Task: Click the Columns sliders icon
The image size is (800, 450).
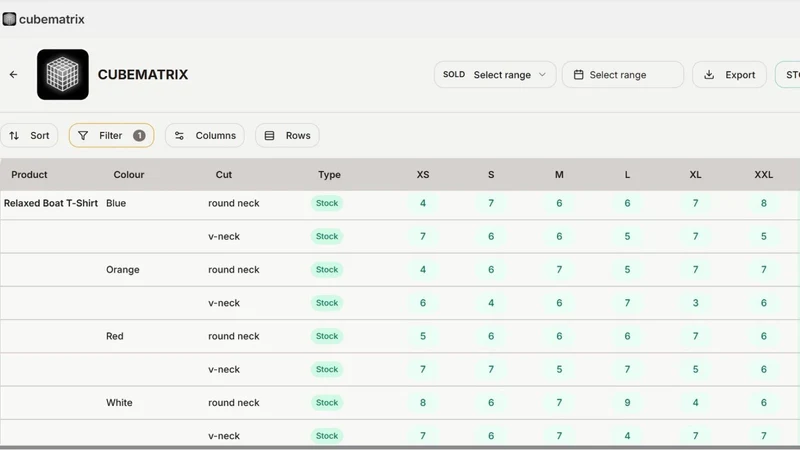Action: 179,136
